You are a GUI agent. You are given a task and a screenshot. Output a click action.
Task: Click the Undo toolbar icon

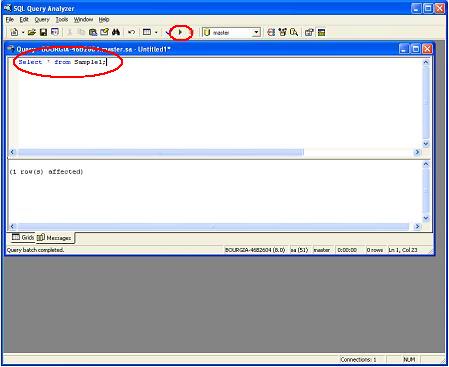132,32
